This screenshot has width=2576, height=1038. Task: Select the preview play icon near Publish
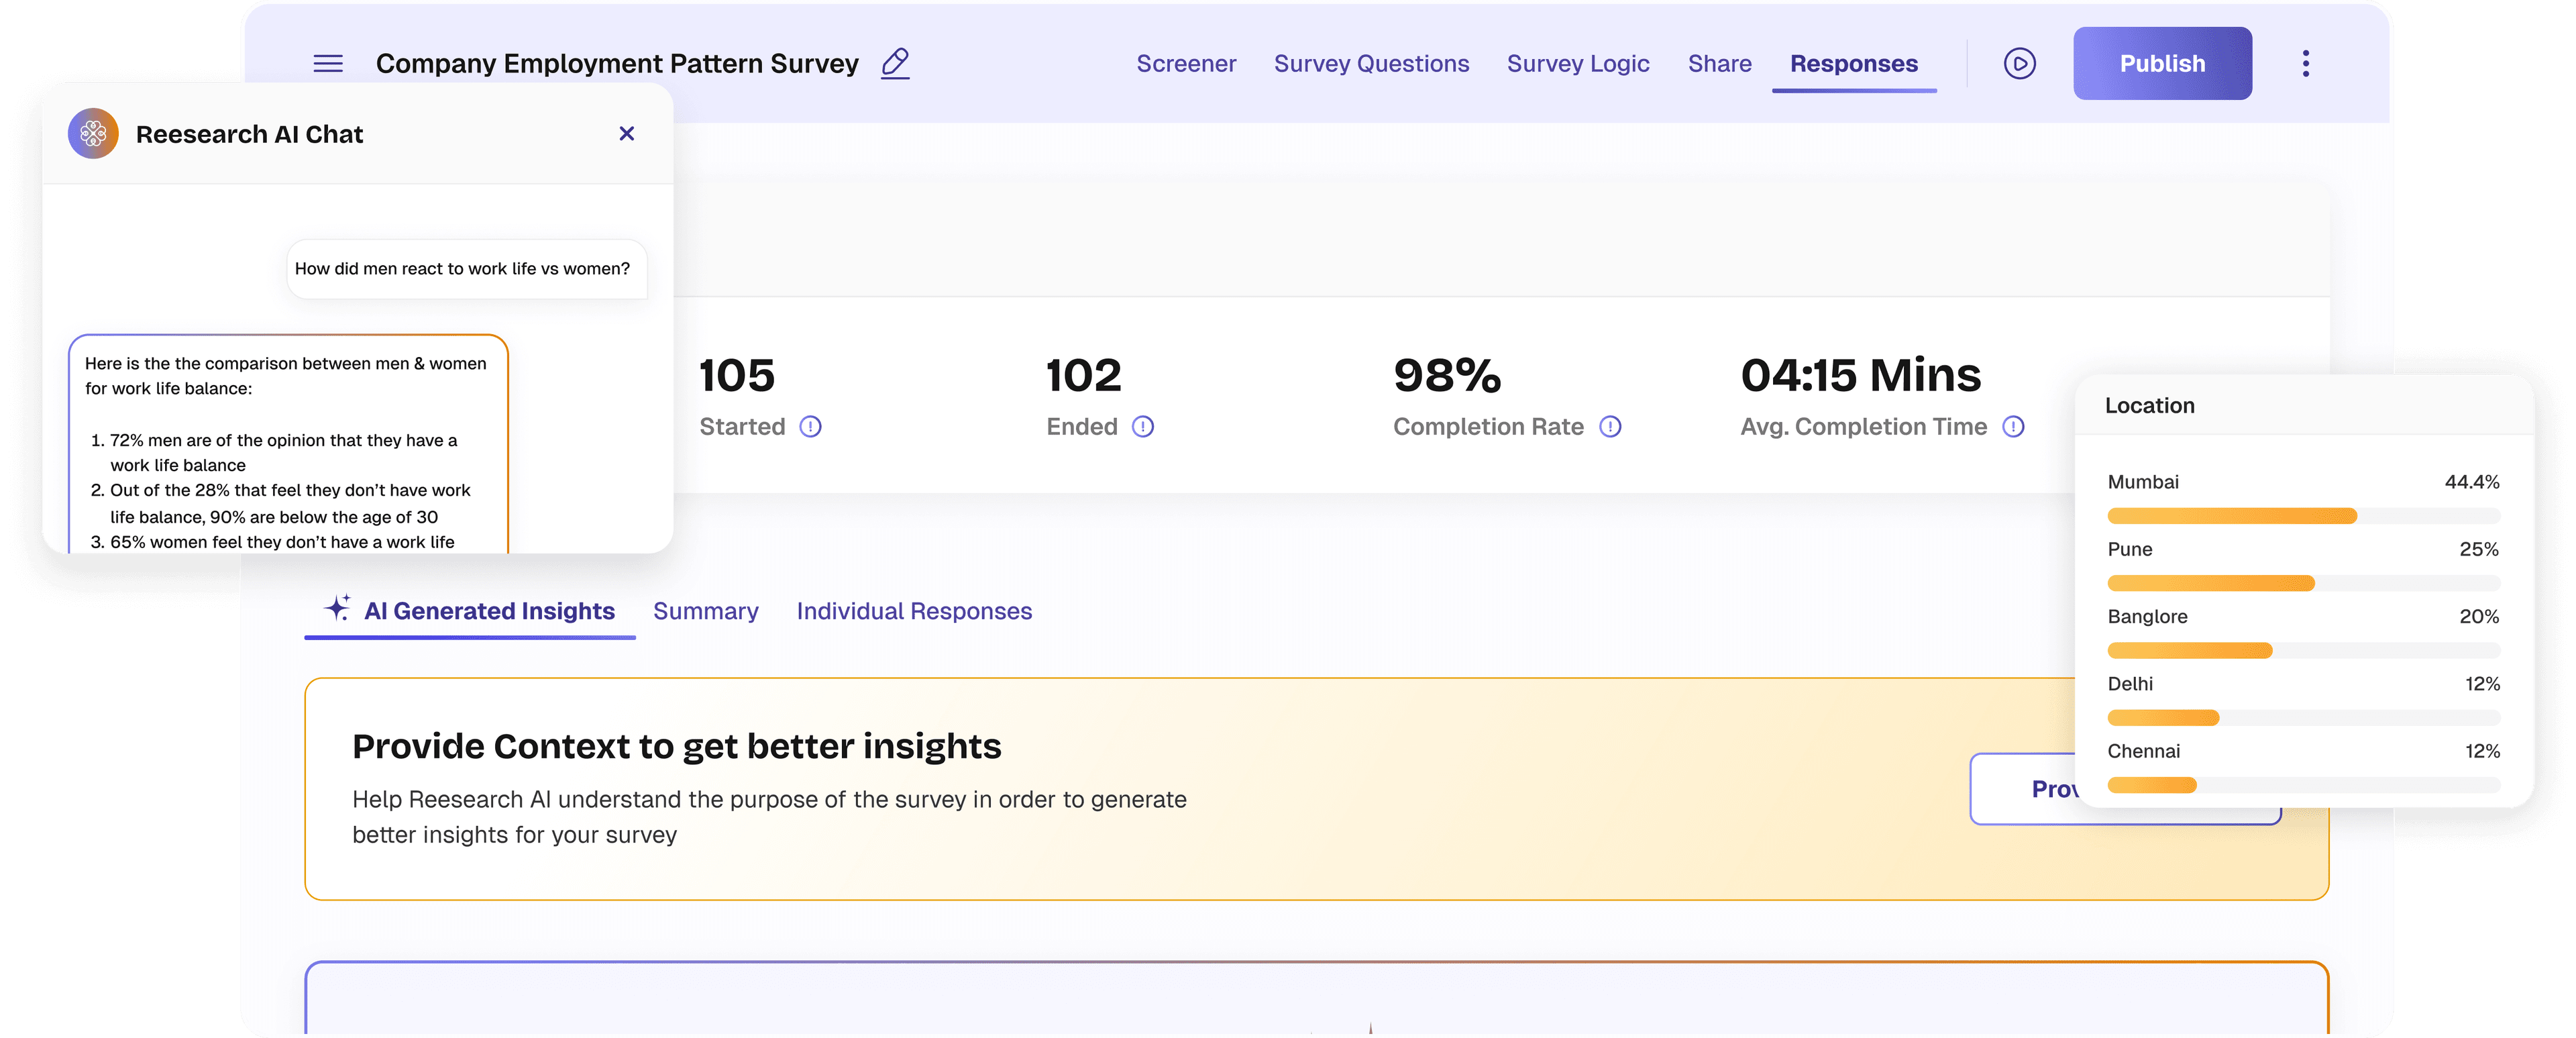(x=2019, y=63)
